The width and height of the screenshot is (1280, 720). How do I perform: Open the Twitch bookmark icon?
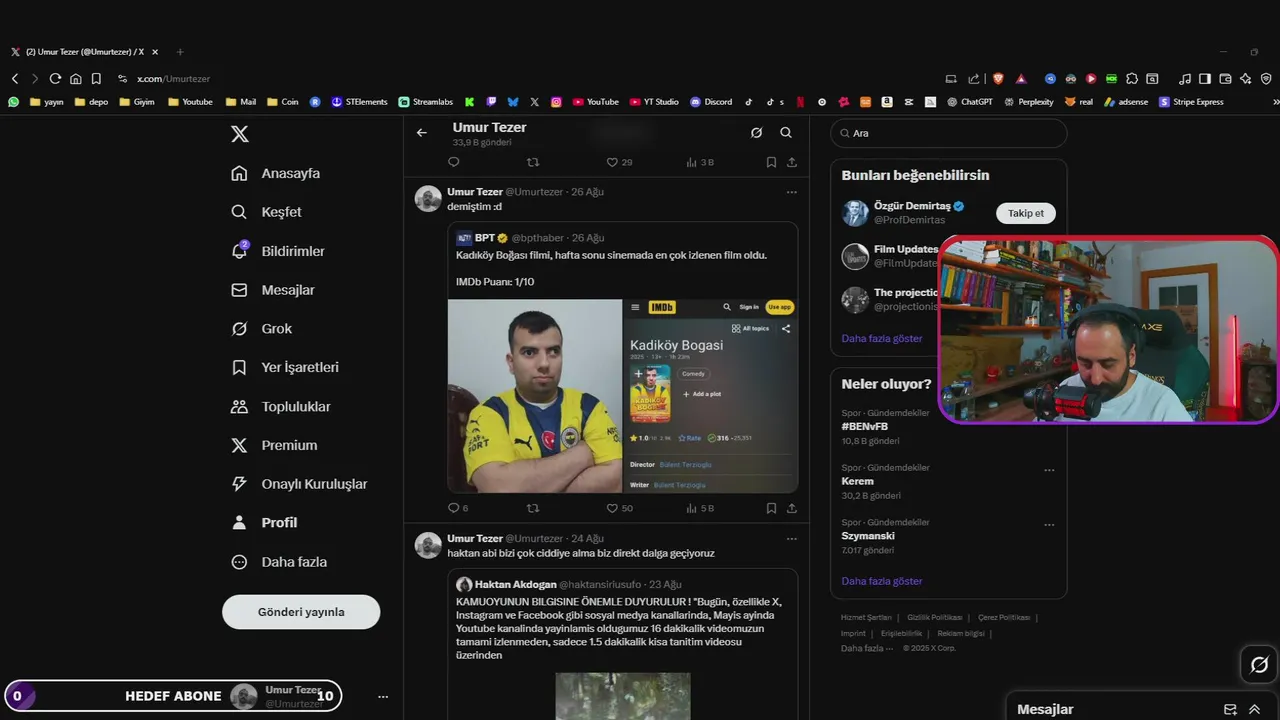coord(491,101)
